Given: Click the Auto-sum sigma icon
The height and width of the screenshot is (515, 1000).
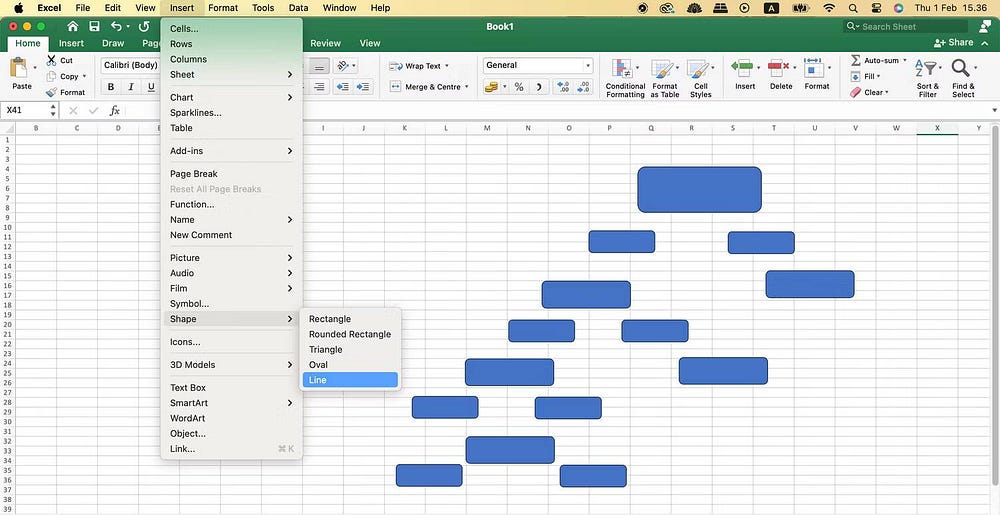Looking at the screenshot, I should 856,61.
